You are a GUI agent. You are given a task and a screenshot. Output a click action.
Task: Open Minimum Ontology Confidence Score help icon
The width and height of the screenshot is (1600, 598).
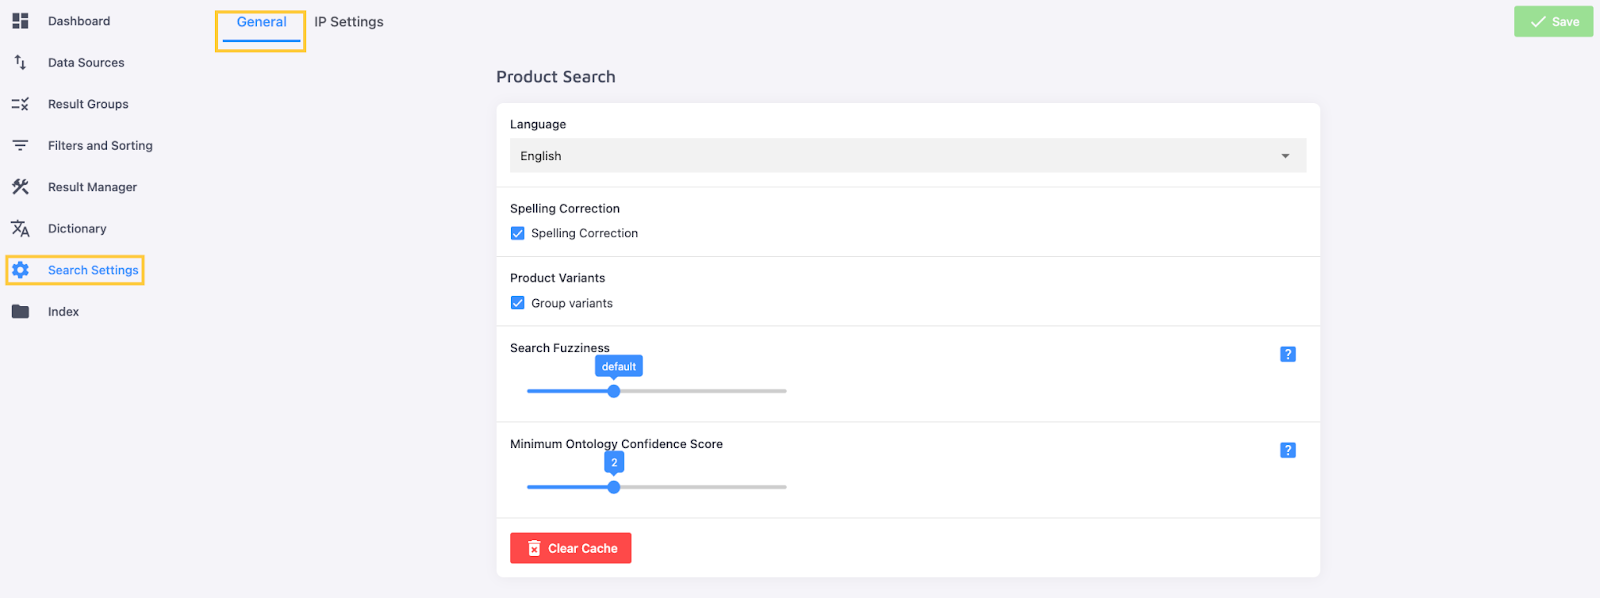(1288, 450)
